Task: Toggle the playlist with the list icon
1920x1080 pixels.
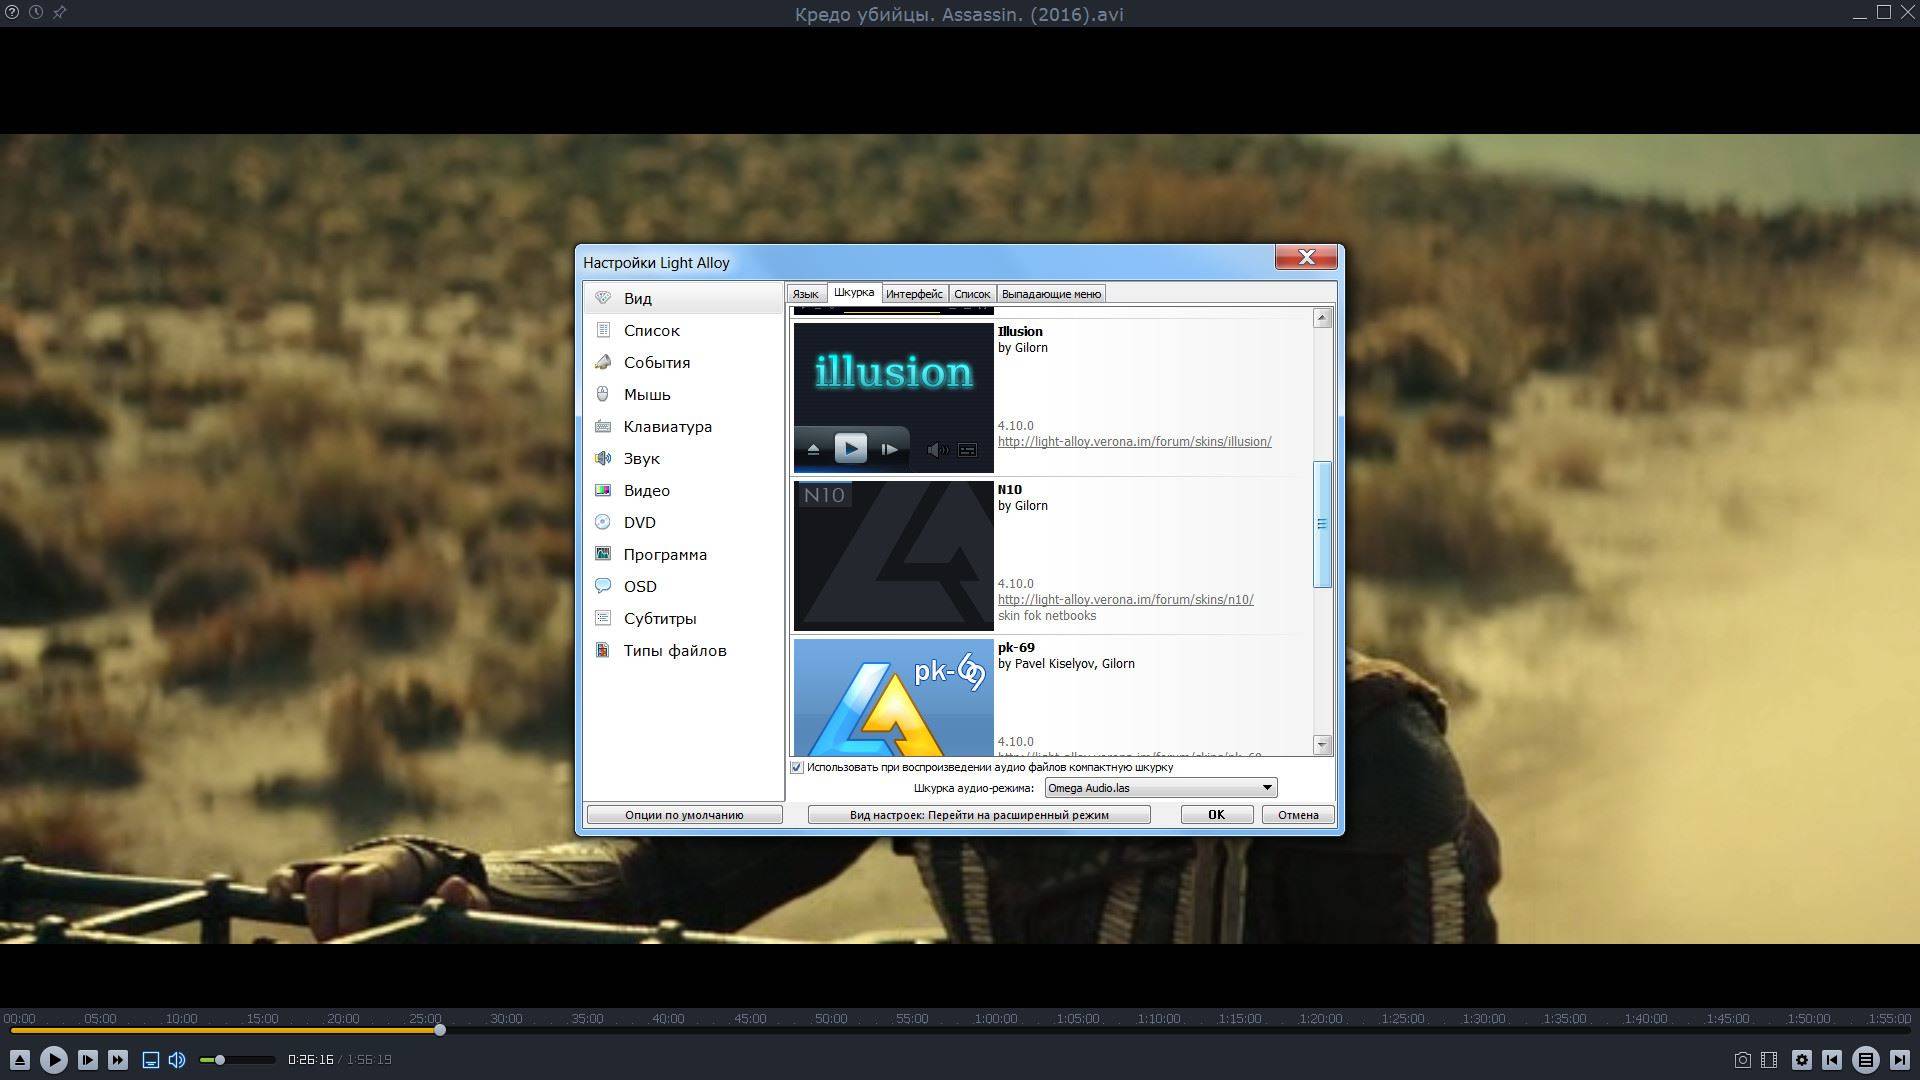Action: (1866, 1060)
